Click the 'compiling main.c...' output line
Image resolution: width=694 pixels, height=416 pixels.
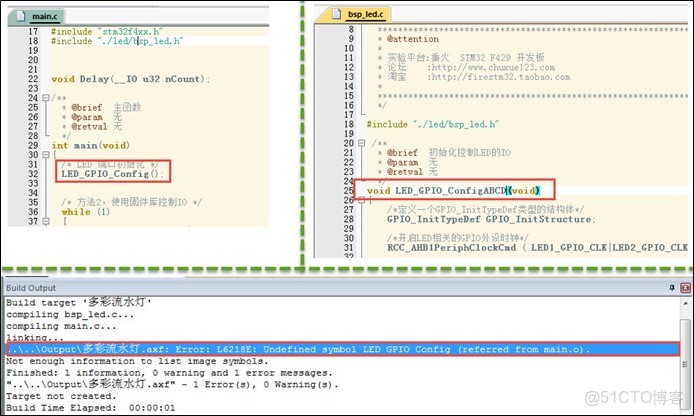tap(61, 326)
